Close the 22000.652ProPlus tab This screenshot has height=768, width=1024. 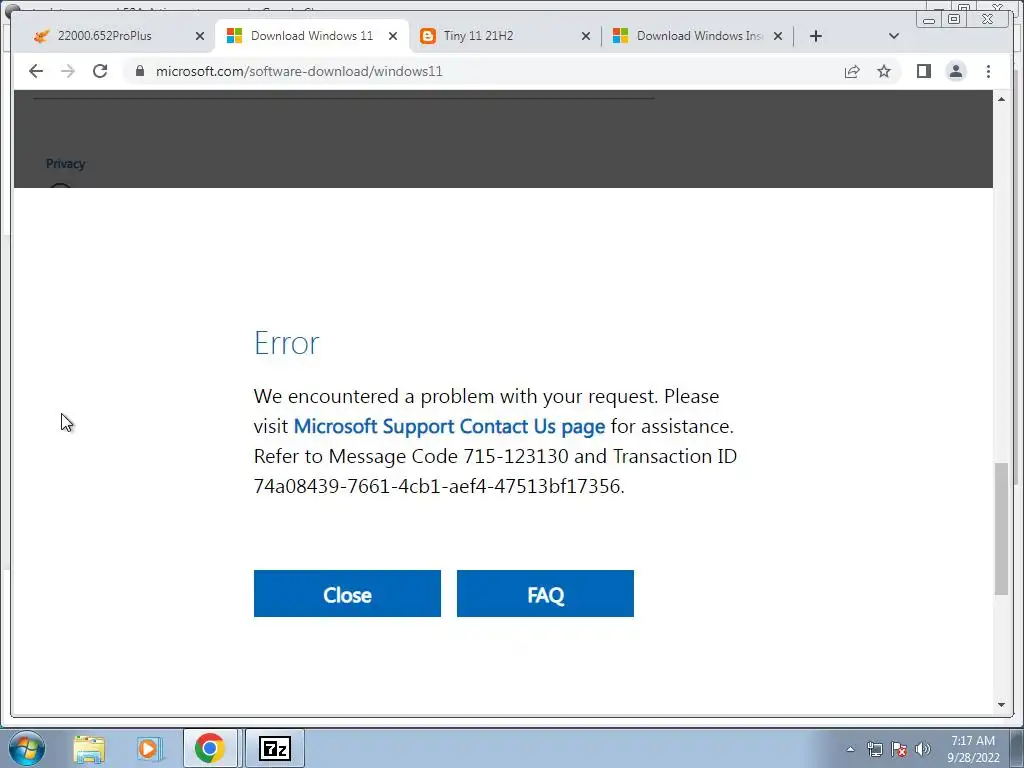click(200, 36)
